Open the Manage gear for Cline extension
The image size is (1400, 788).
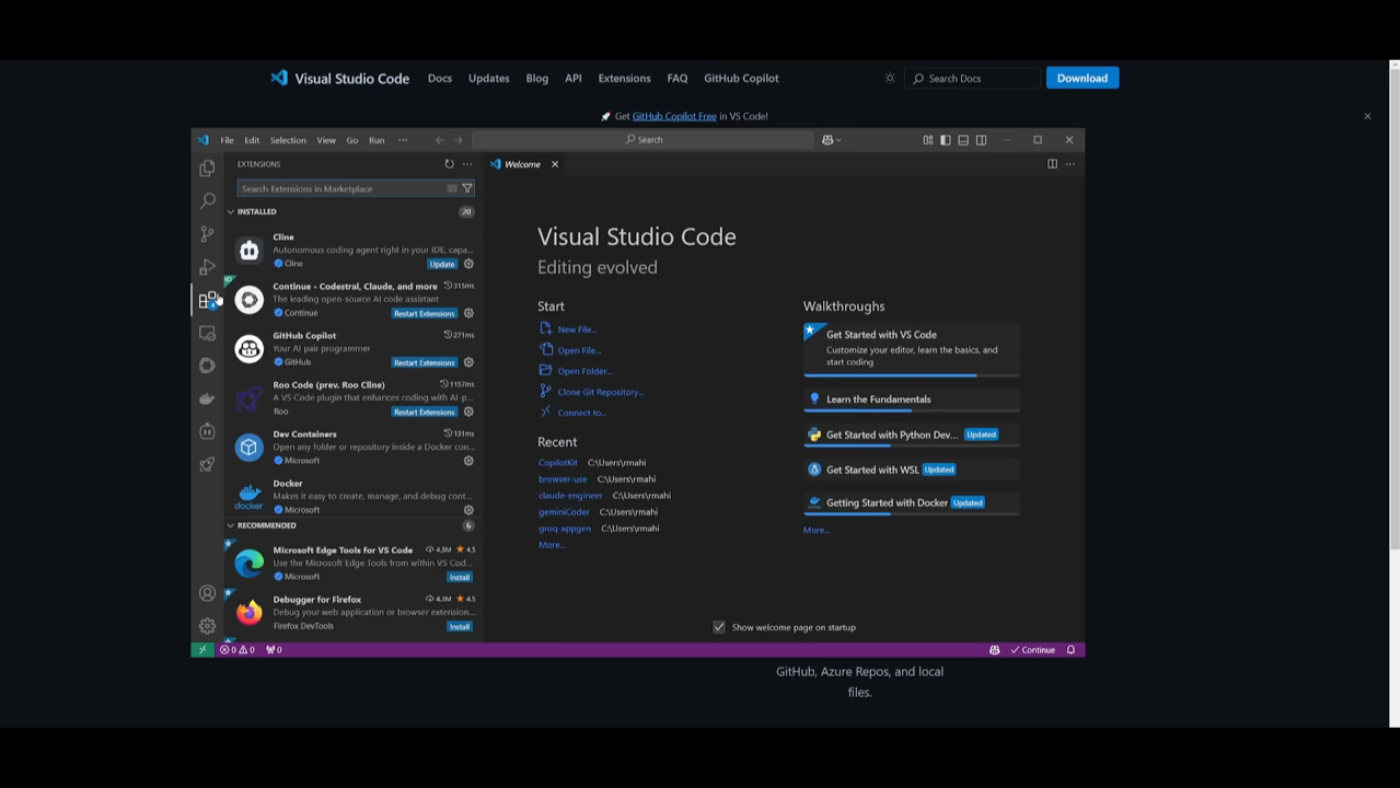point(468,264)
